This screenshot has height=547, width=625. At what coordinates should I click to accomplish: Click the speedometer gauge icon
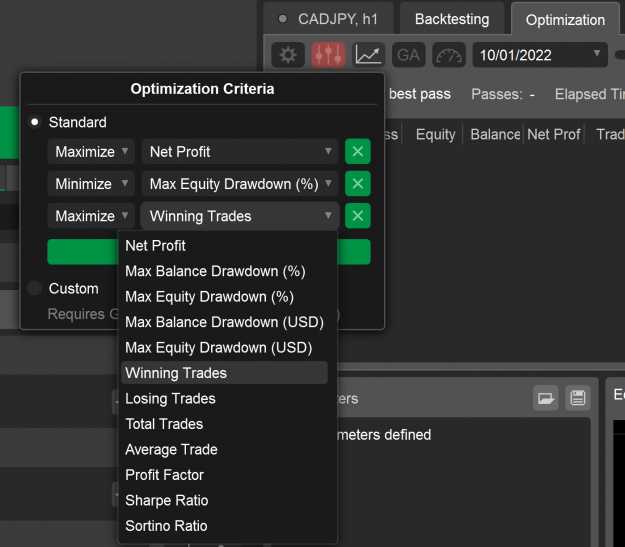(449, 55)
